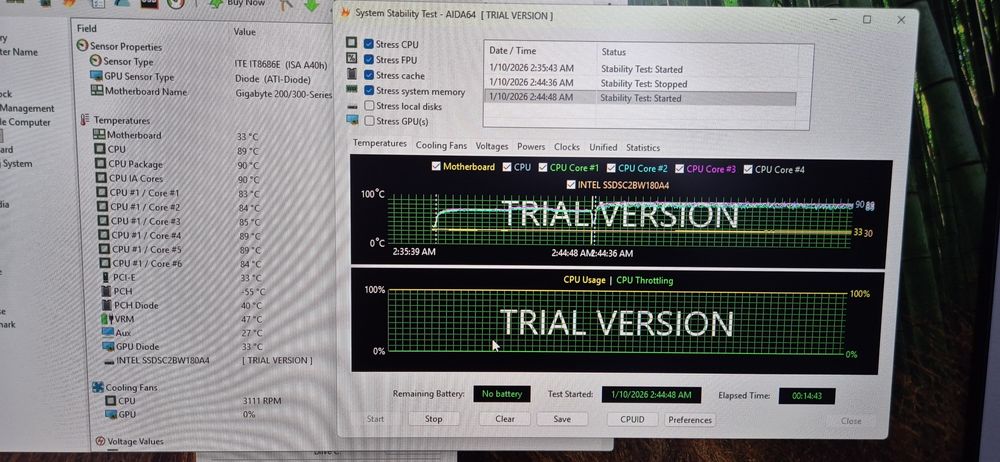The width and height of the screenshot is (1000, 462).
Task: Stop the stability test with Stop button
Action: coord(434,419)
